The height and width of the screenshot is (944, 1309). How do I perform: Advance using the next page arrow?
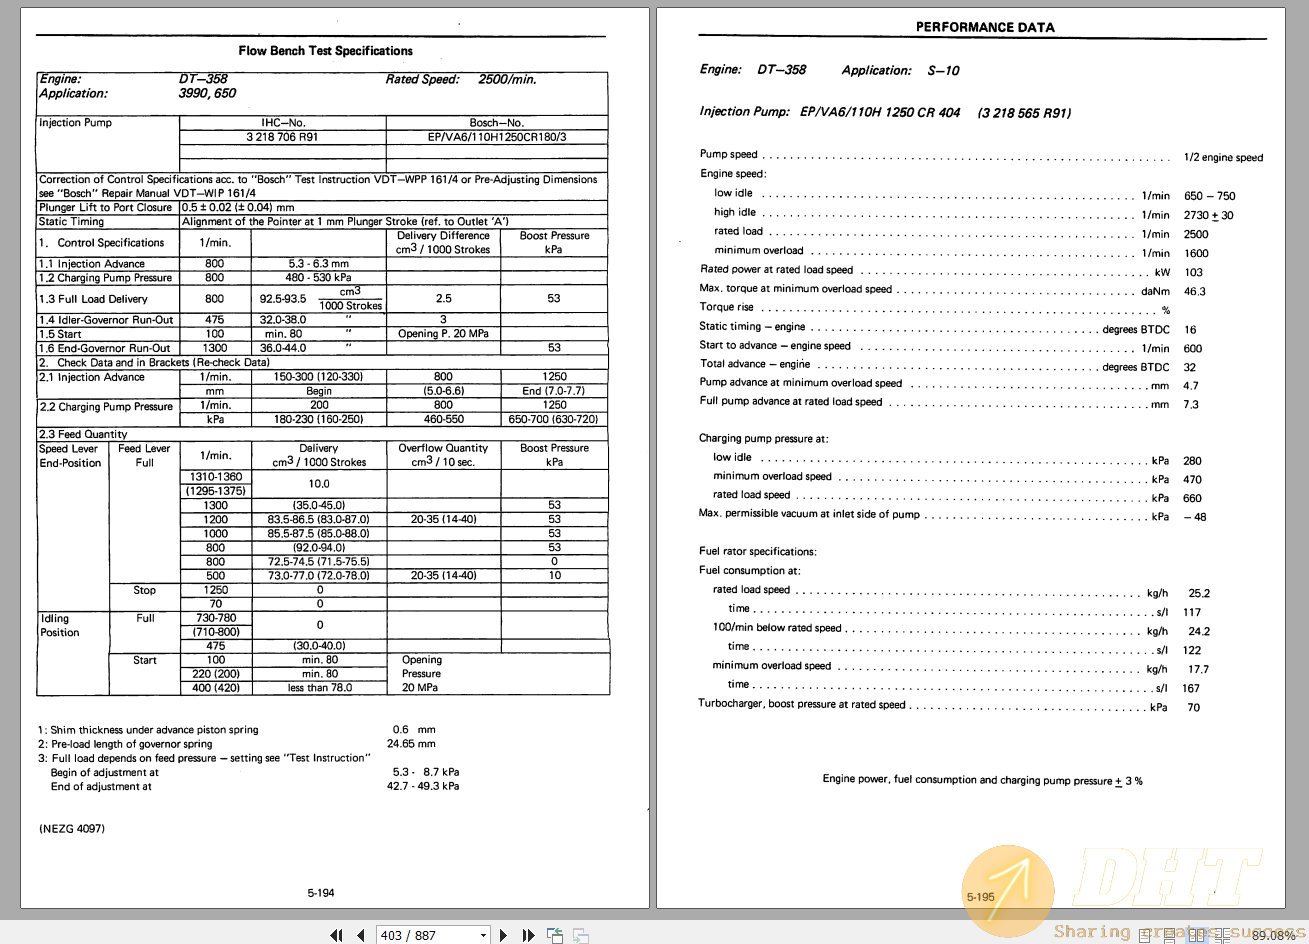point(503,935)
